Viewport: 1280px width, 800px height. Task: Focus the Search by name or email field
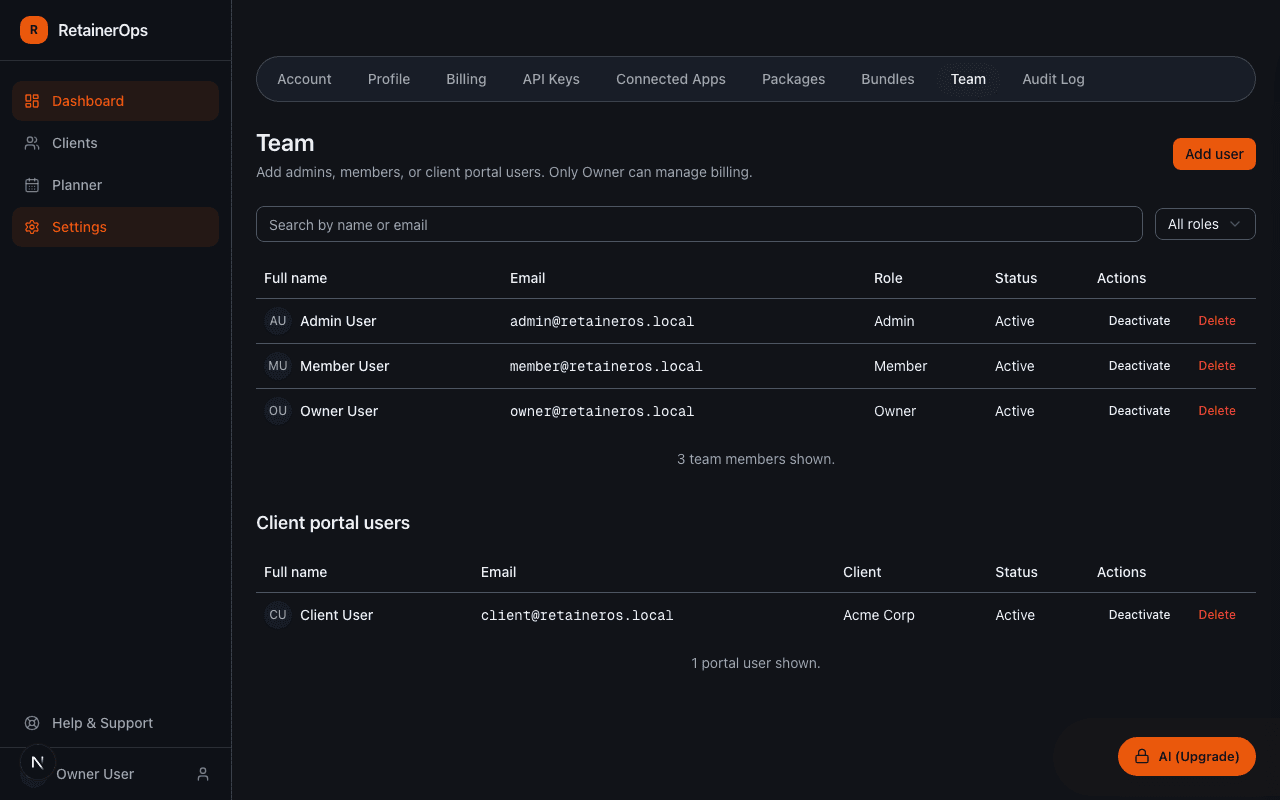(699, 224)
